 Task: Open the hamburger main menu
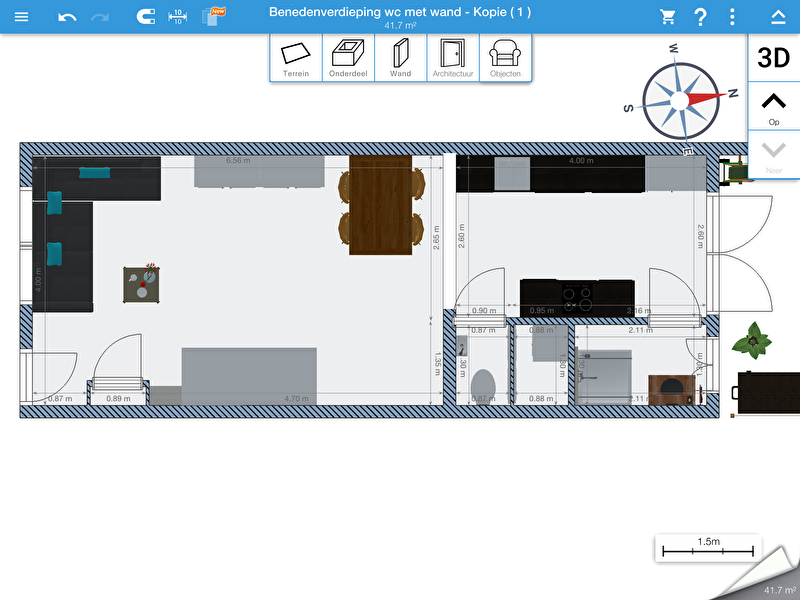coord(21,17)
